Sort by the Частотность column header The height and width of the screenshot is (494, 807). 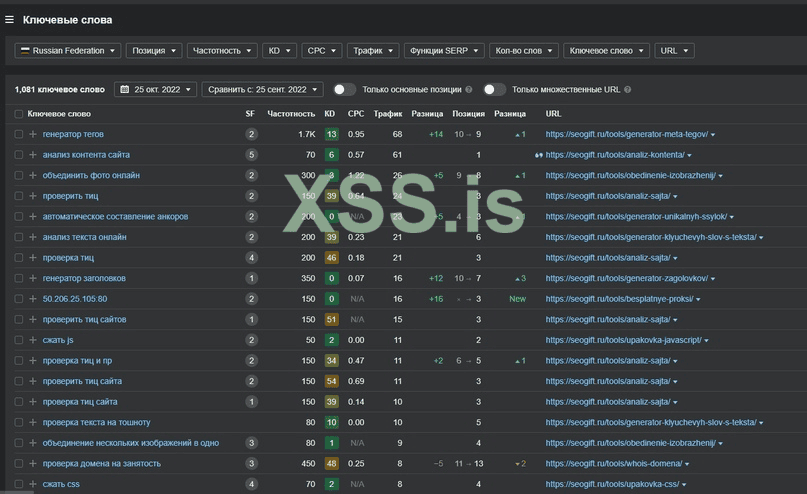[291, 114]
